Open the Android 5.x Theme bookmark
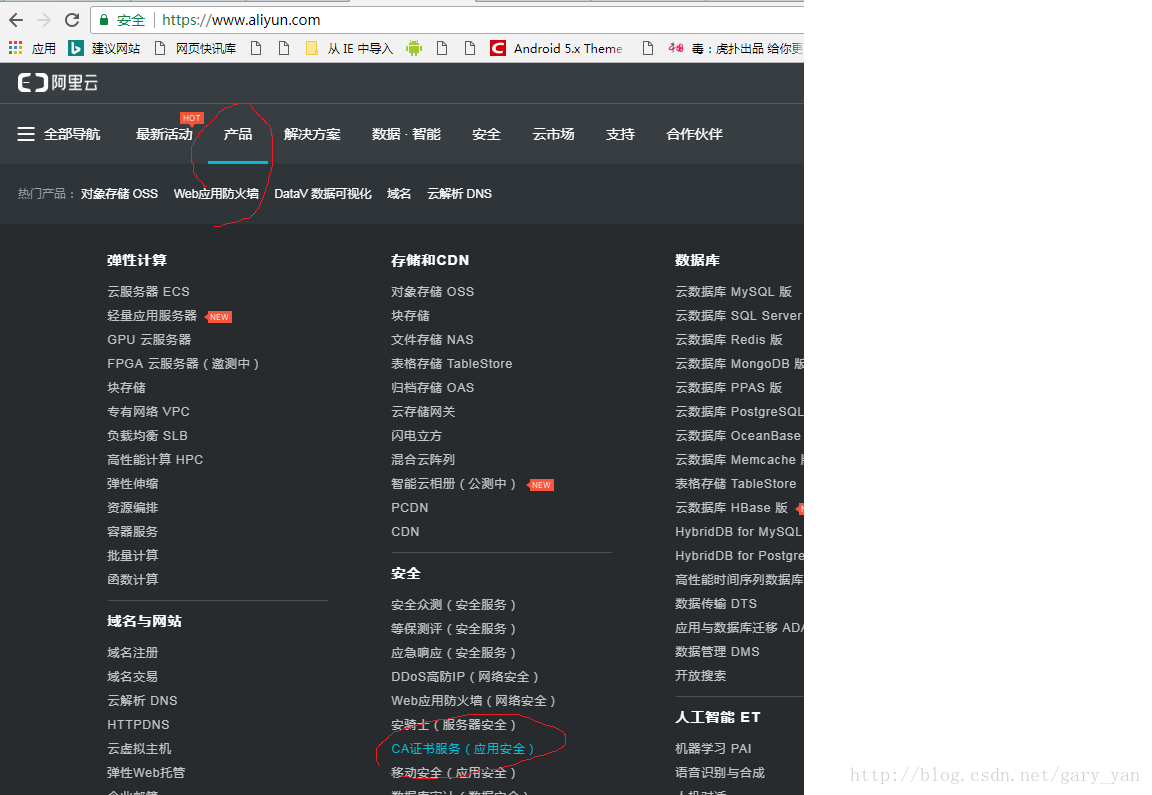Image resolution: width=1152 pixels, height=795 pixels. 556,48
